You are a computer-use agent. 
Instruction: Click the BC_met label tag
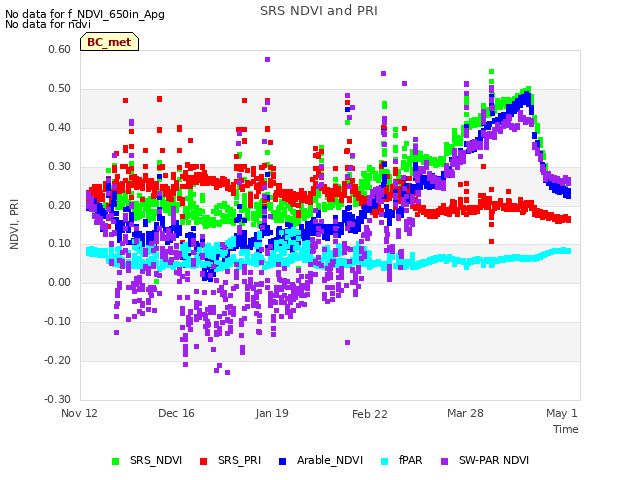click(x=109, y=42)
